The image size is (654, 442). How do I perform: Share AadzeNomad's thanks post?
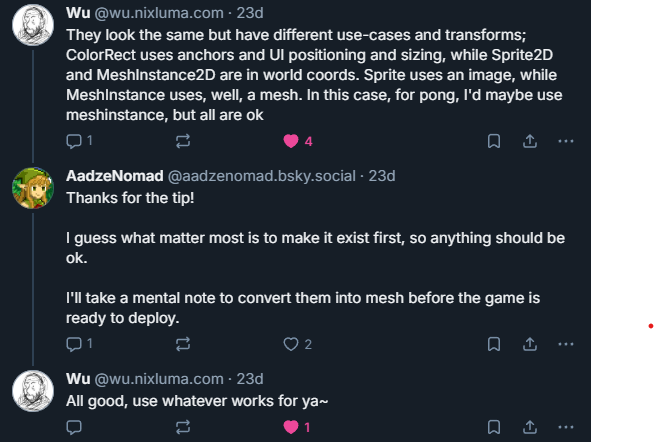(530, 344)
